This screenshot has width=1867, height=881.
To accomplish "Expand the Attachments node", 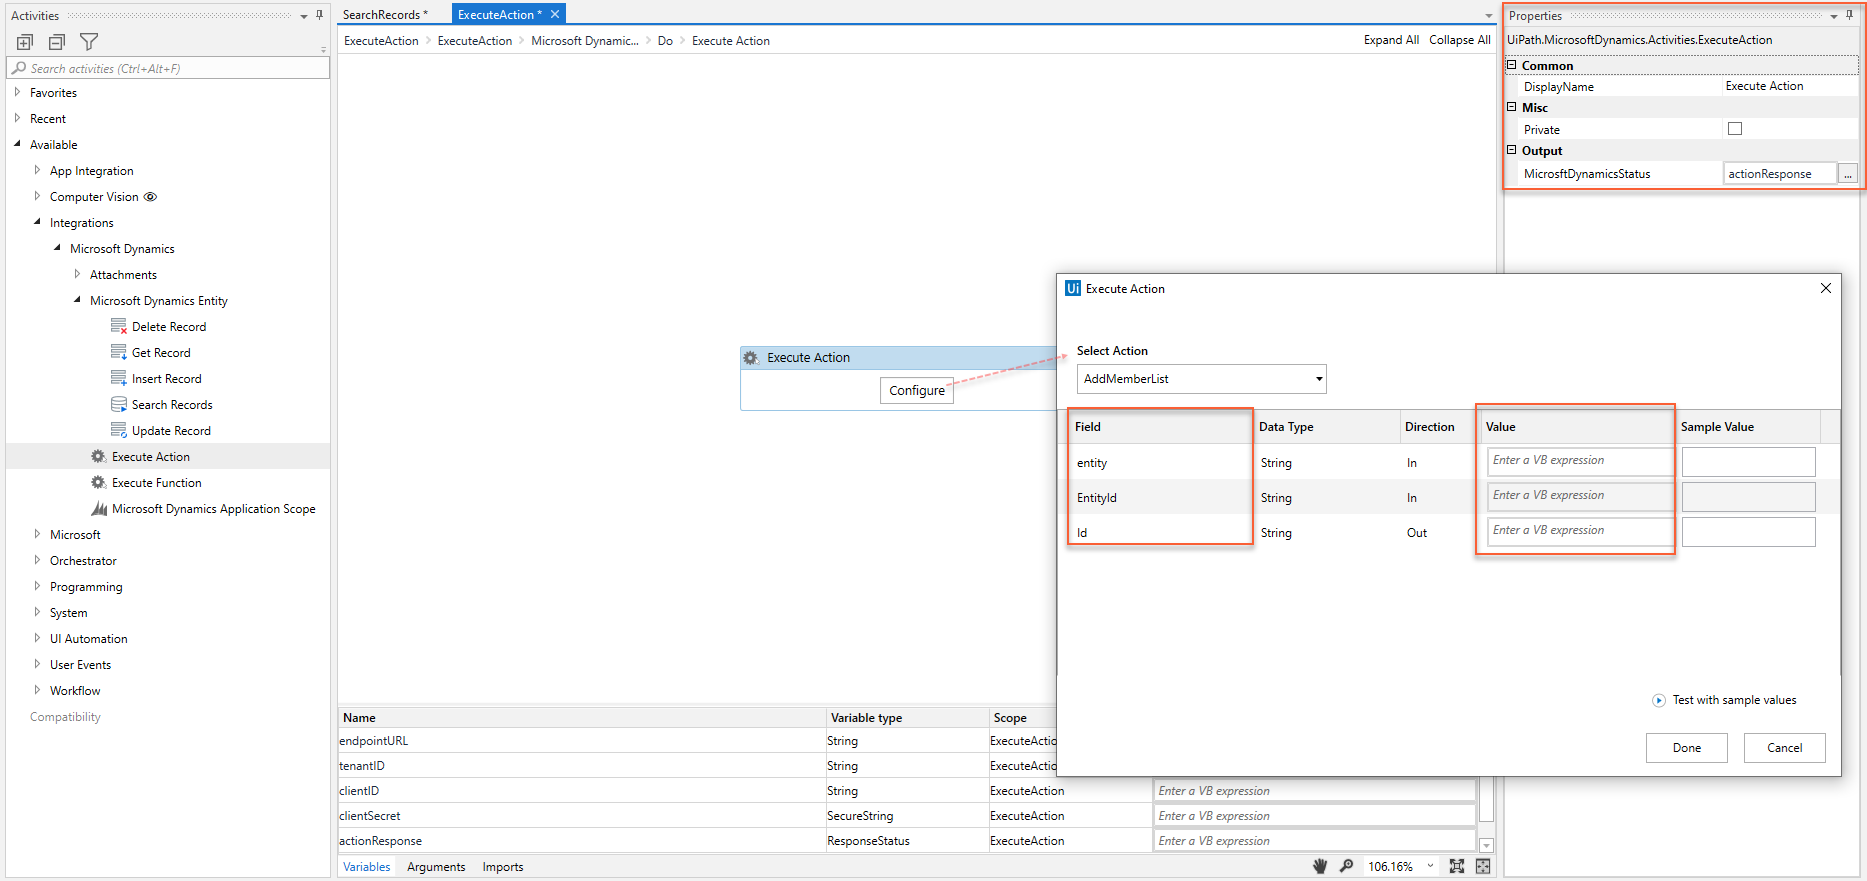I will pos(77,274).
